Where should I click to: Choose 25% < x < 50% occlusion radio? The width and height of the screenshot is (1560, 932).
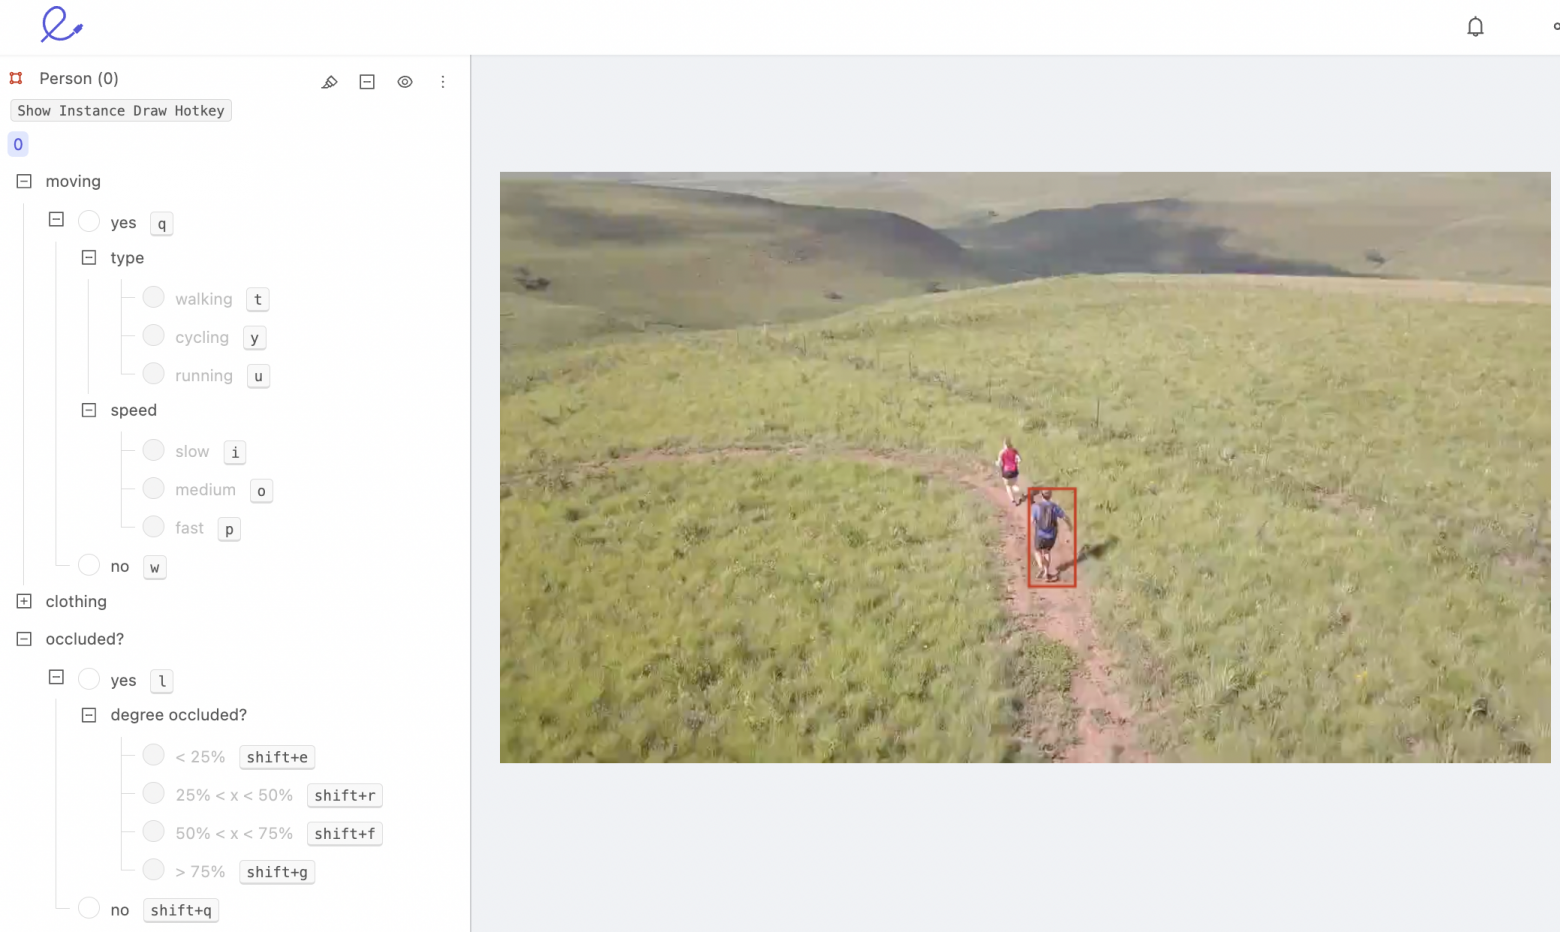coord(153,793)
